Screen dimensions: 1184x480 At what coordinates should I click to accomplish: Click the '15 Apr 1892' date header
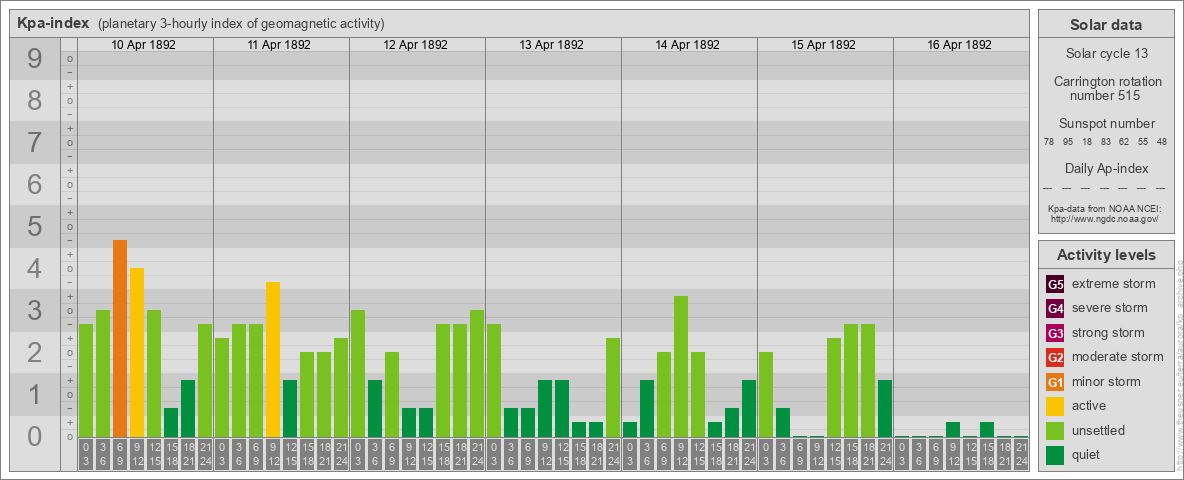pyautogui.click(x=823, y=45)
